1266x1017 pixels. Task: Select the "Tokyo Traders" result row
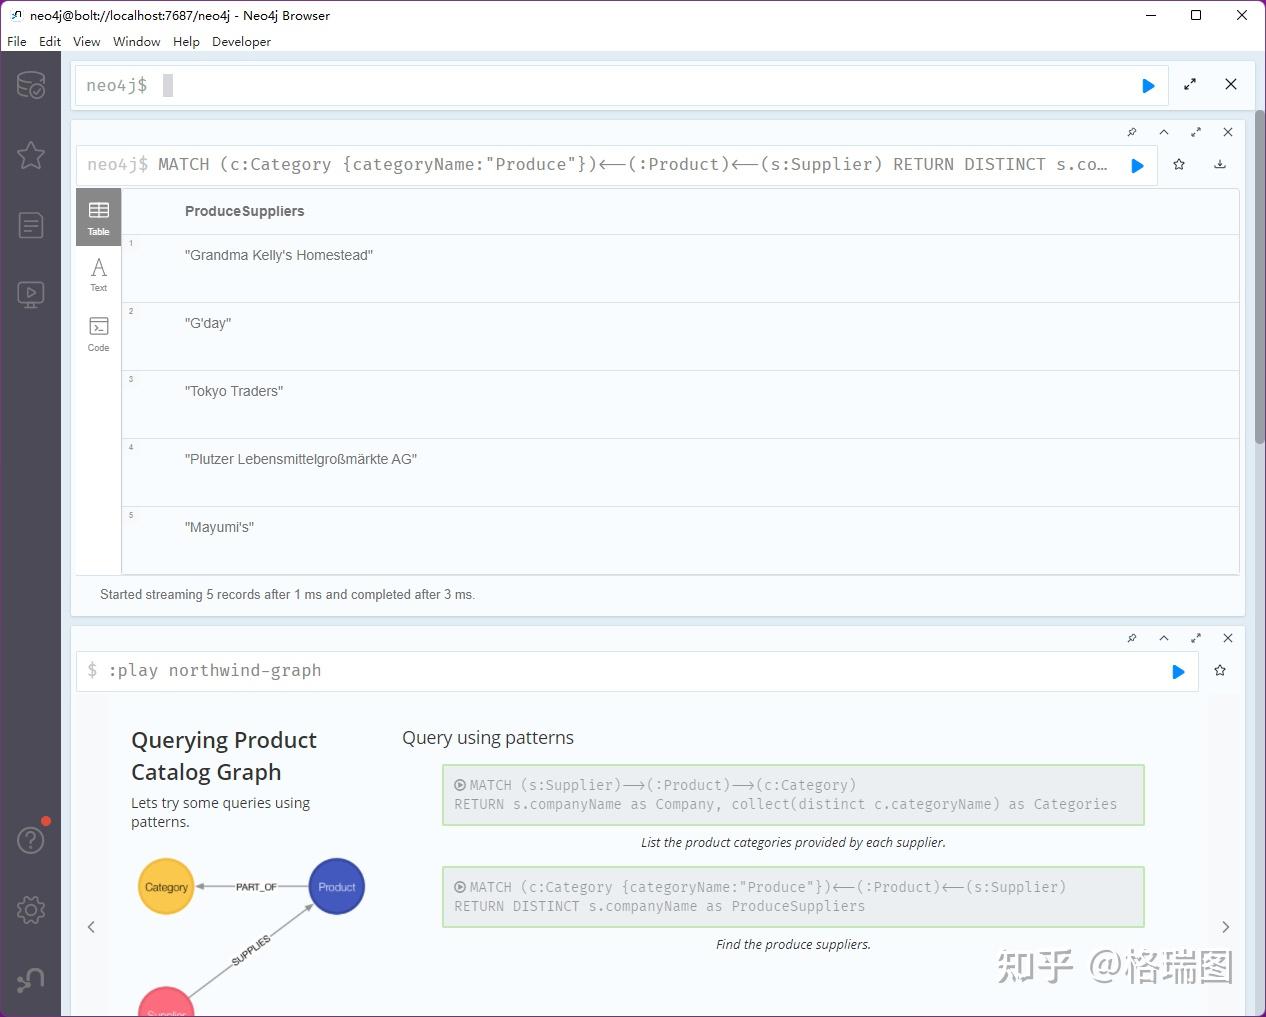coord(680,404)
